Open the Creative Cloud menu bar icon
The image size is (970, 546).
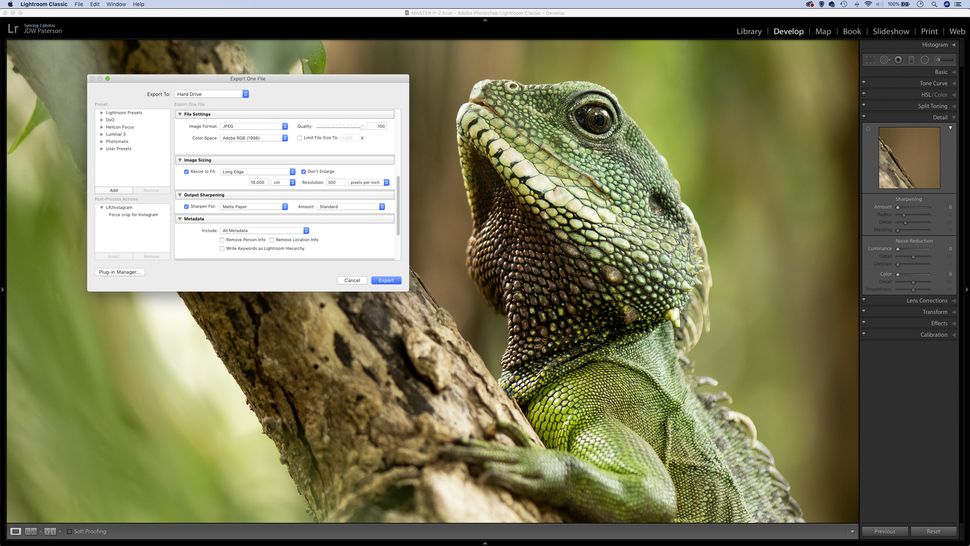[810, 4]
